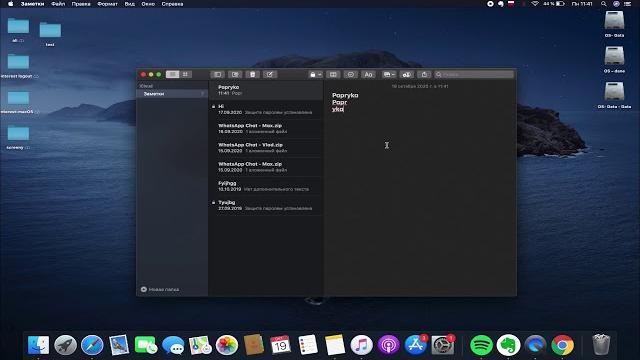Open the Окно menu
The image size is (640, 360).
click(x=148, y=4)
